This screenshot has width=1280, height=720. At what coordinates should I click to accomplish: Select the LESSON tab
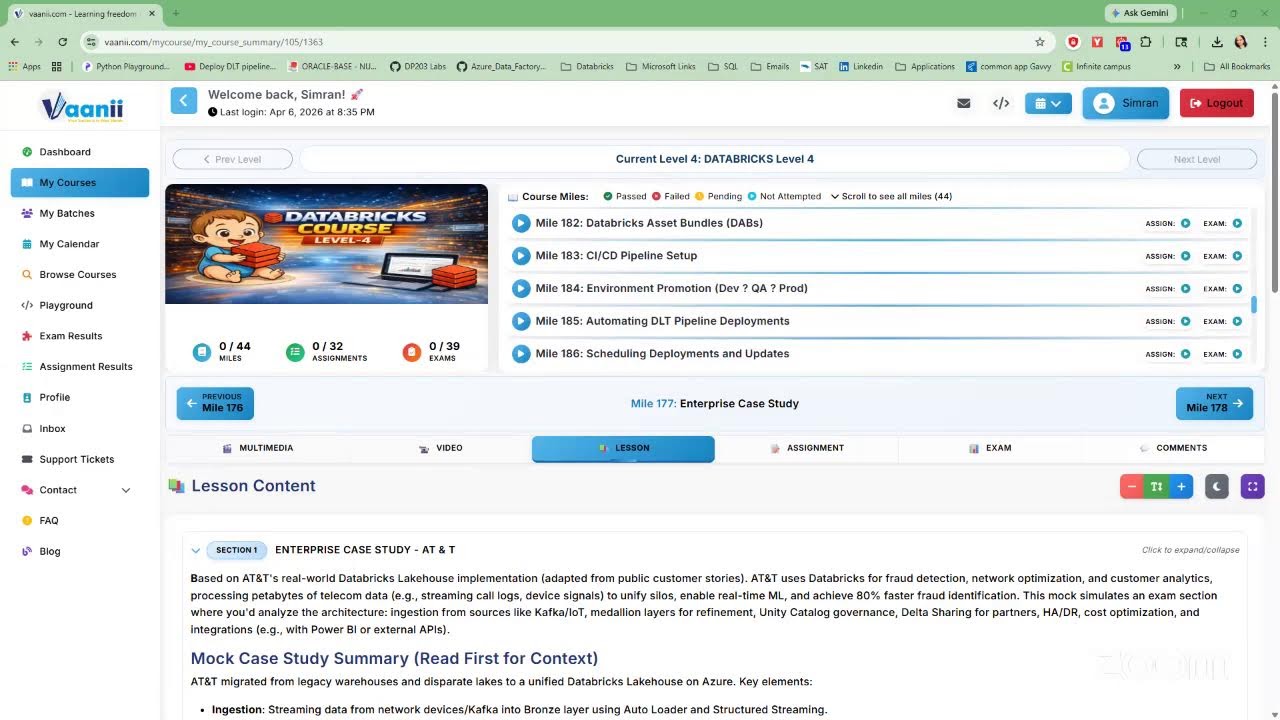click(623, 448)
